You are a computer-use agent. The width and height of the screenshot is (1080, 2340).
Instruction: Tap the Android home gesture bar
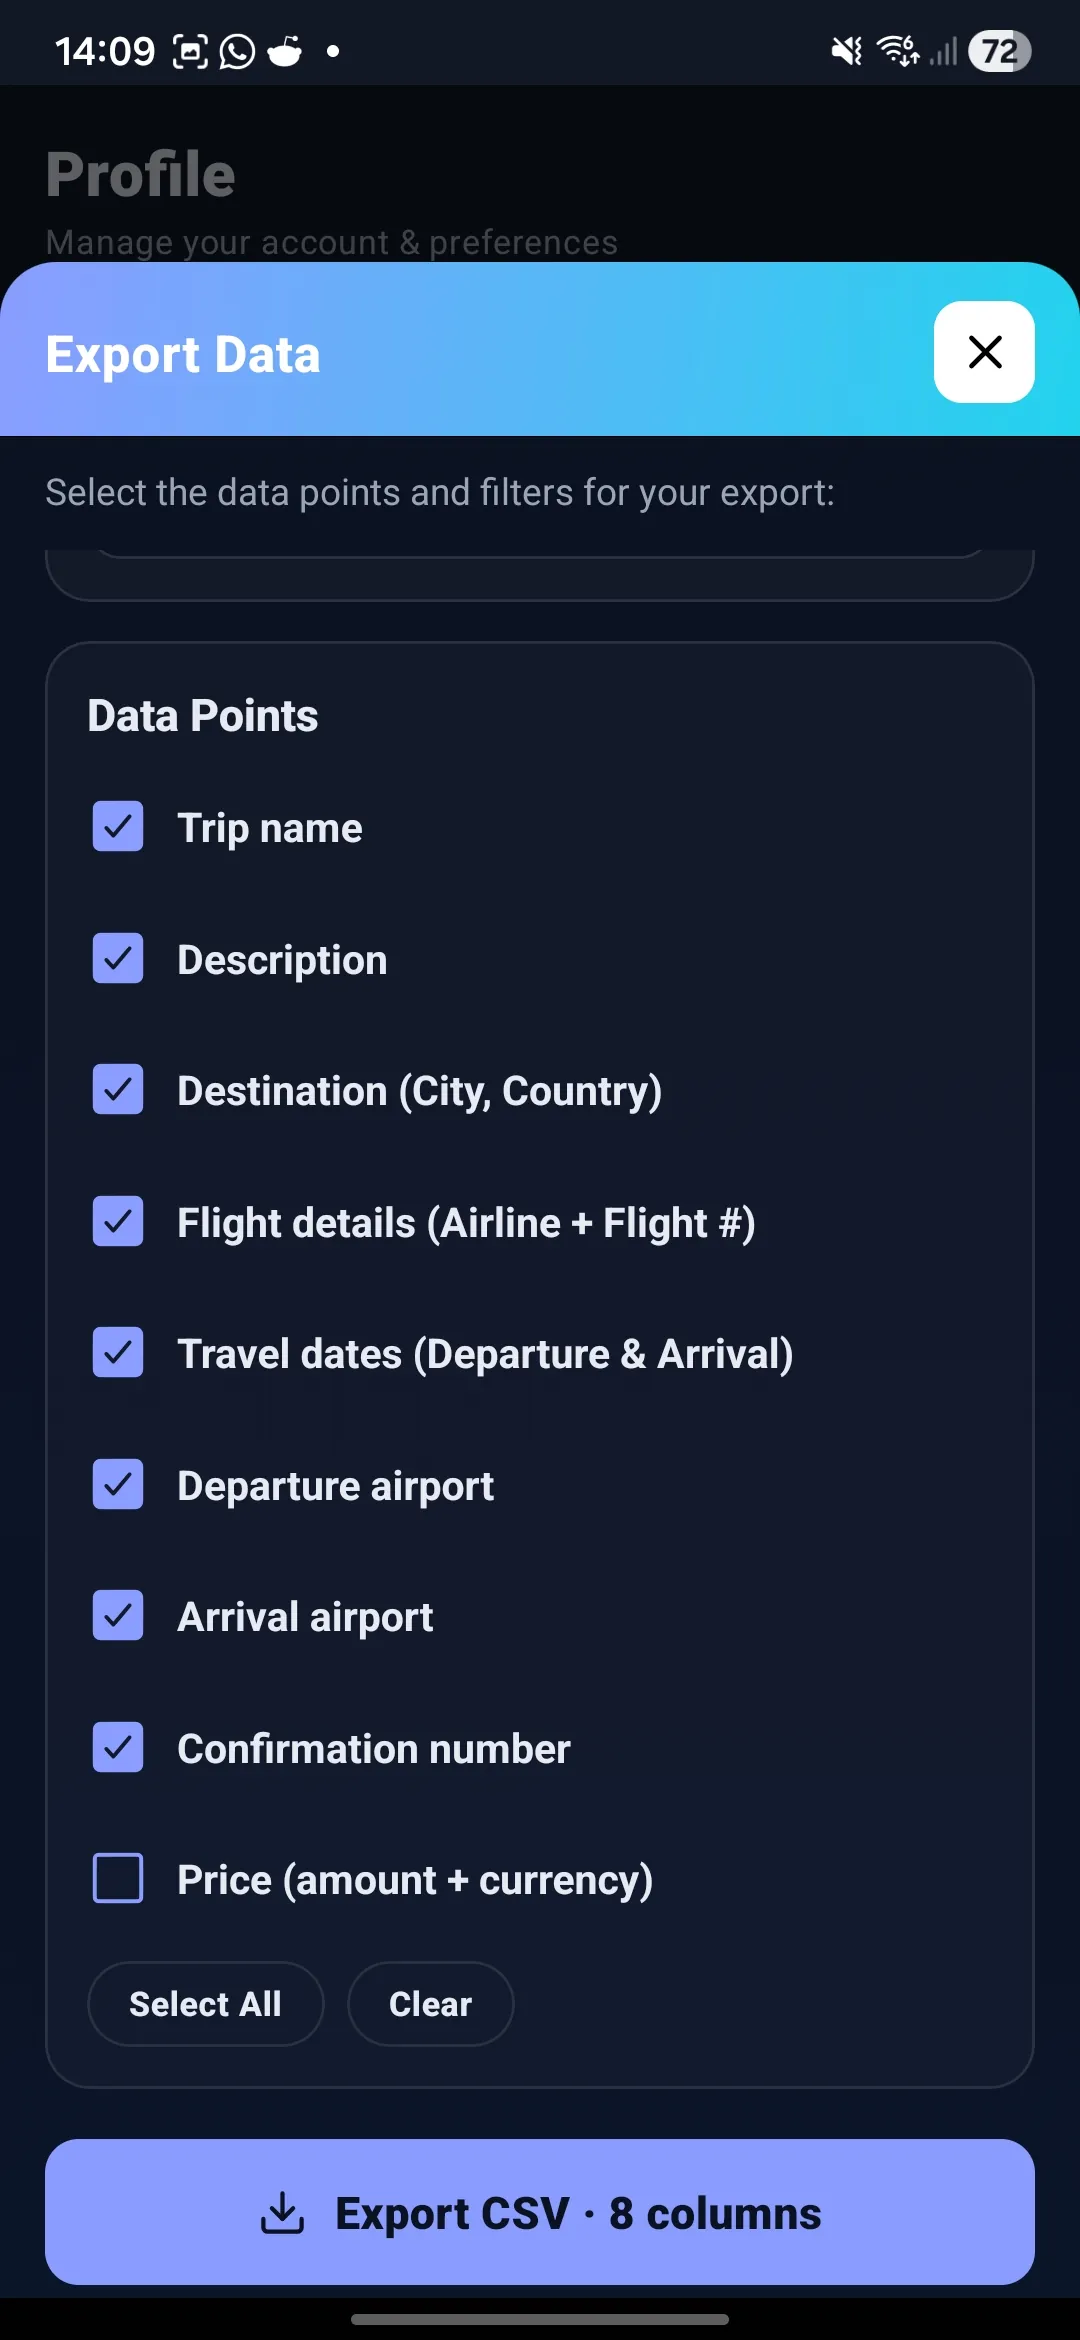click(x=540, y=2319)
